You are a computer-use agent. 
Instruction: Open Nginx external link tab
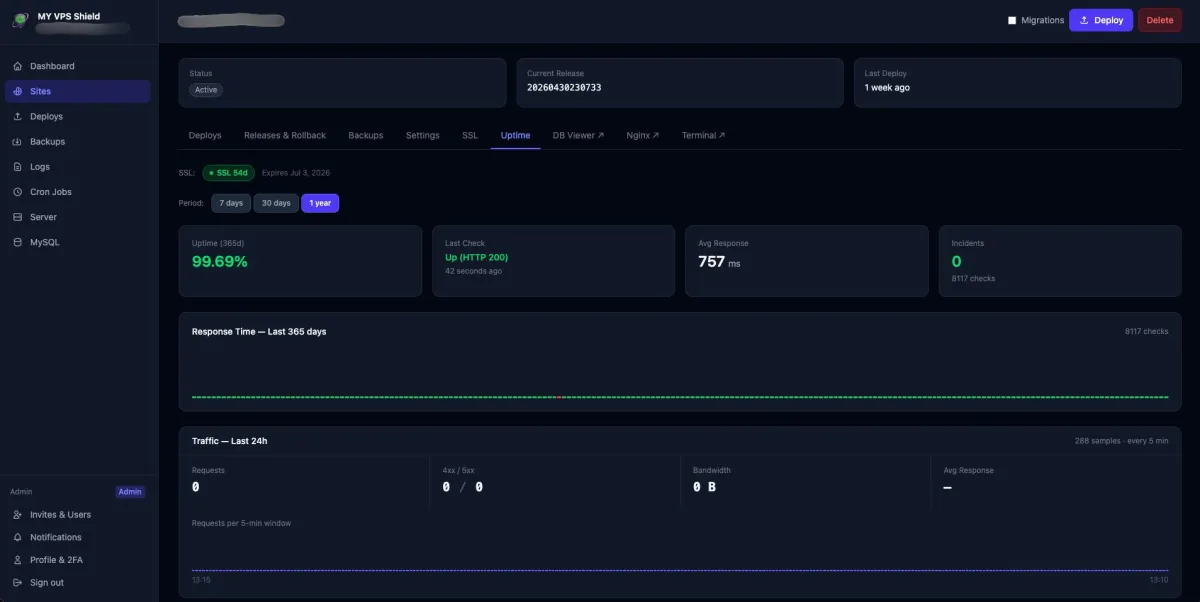point(643,135)
